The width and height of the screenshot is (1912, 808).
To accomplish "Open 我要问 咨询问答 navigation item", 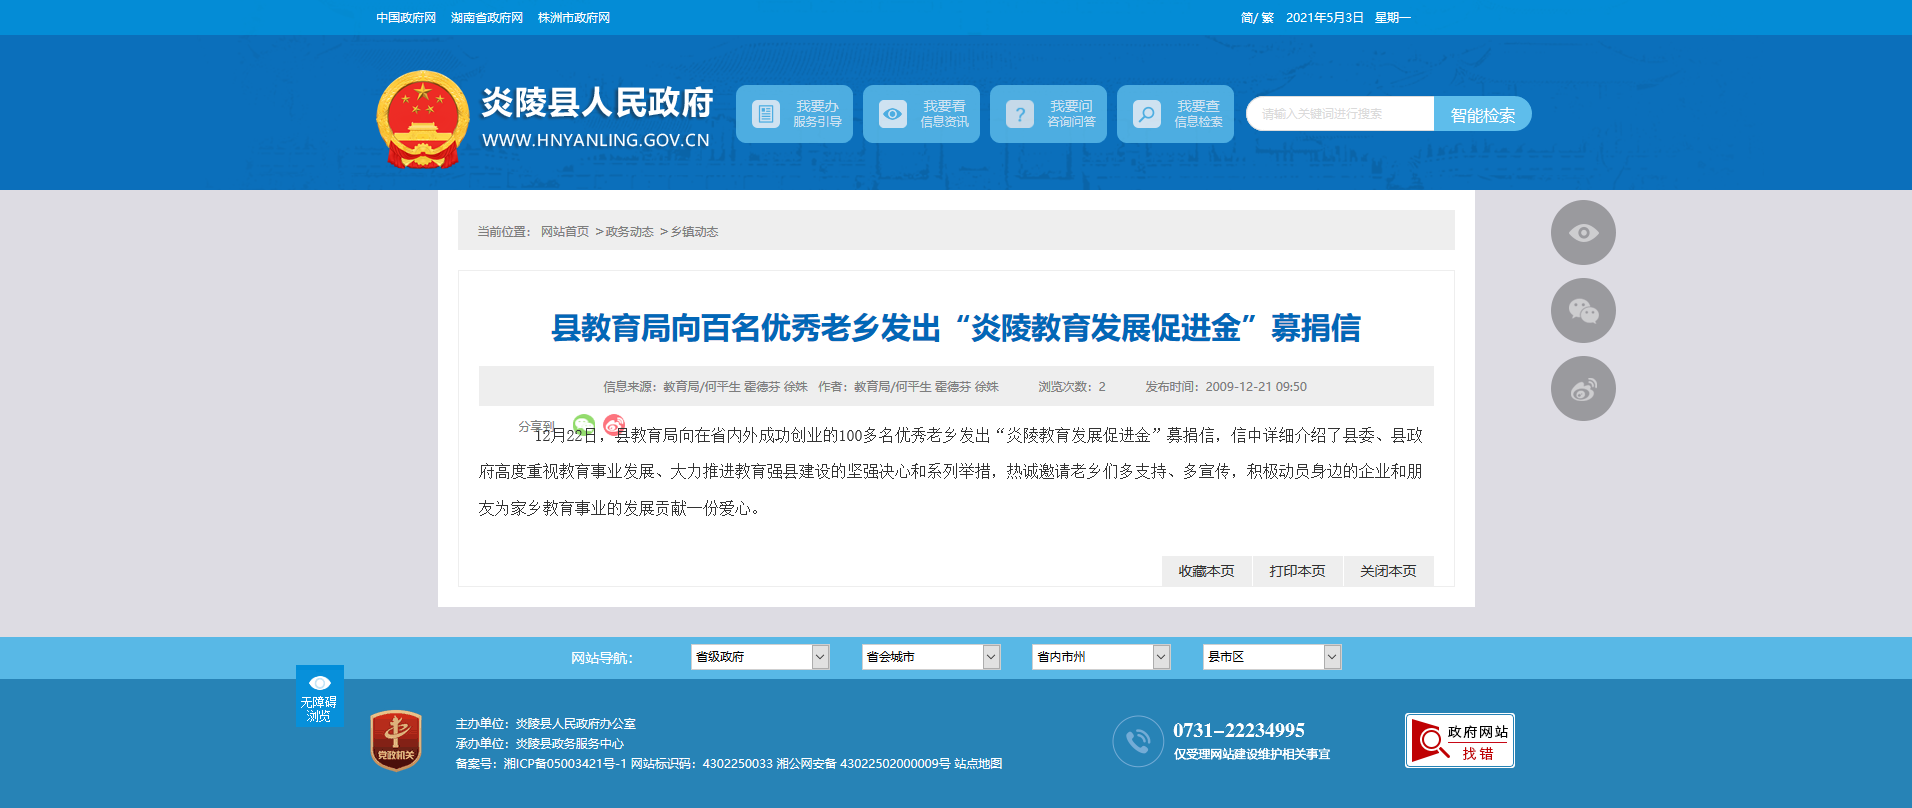I will (1048, 114).
